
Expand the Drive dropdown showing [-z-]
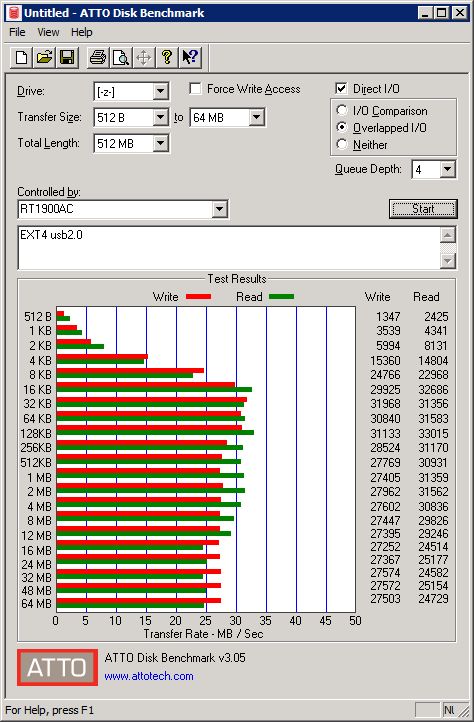131,92
